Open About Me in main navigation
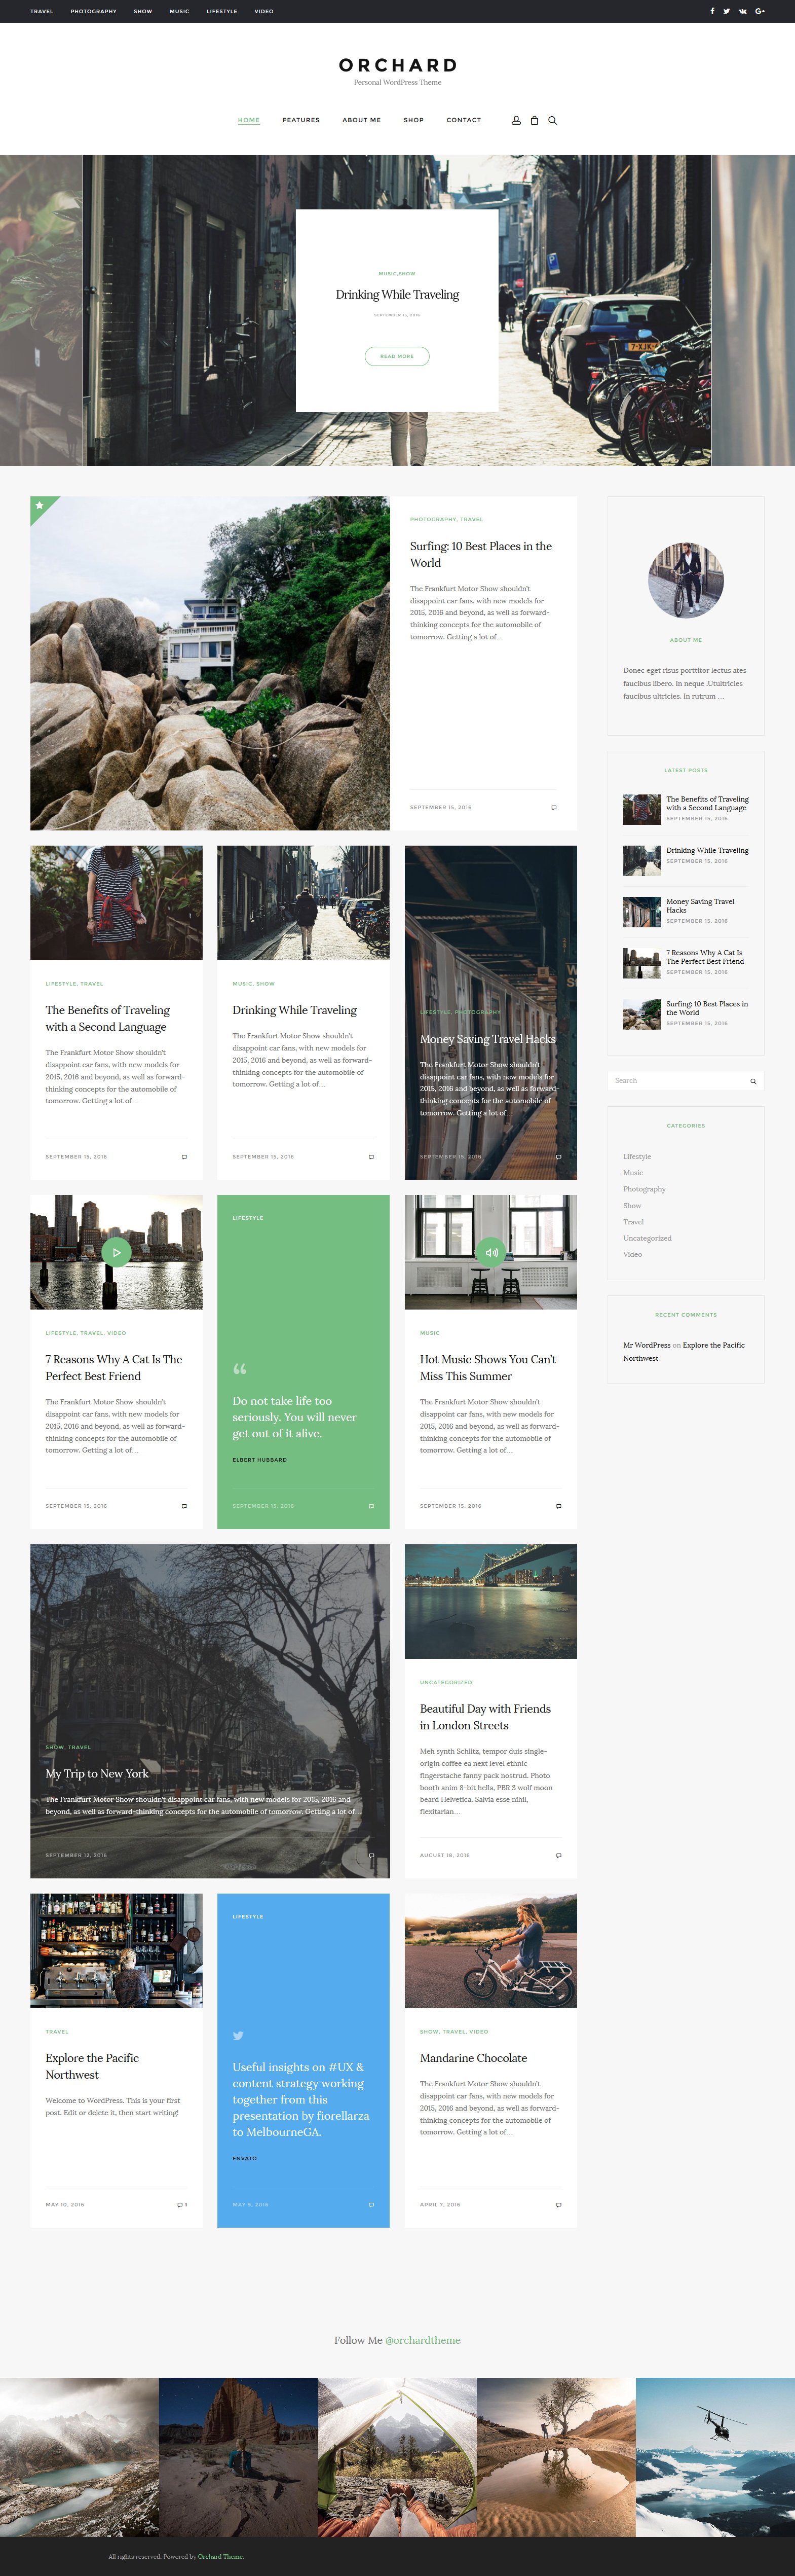The width and height of the screenshot is (795, 2576). (362, 120)
